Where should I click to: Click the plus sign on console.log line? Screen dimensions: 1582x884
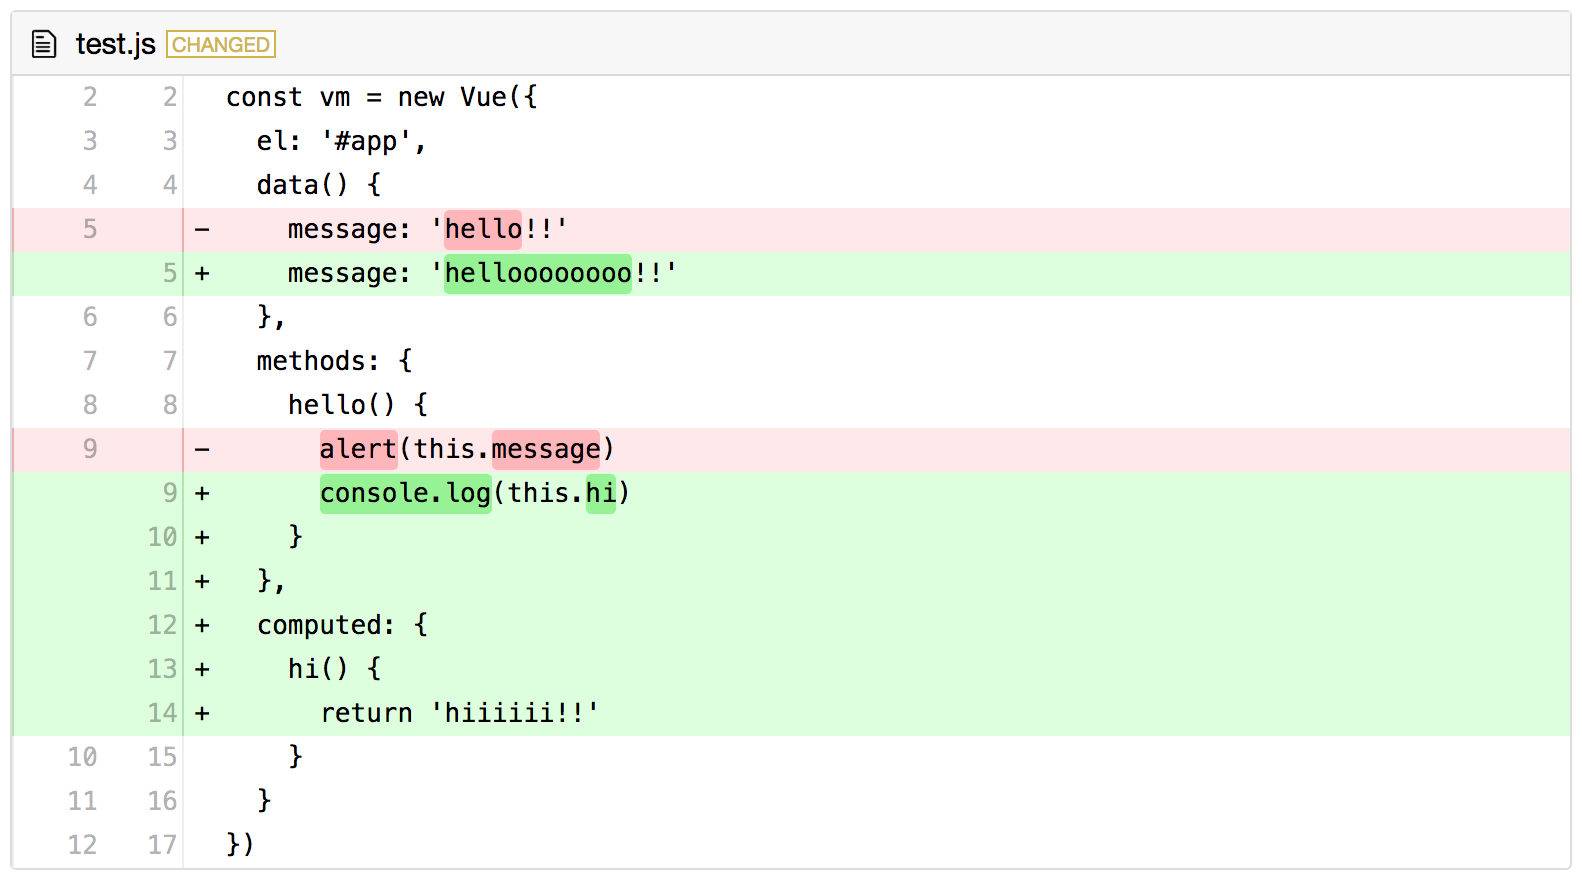tap(202, 494)
